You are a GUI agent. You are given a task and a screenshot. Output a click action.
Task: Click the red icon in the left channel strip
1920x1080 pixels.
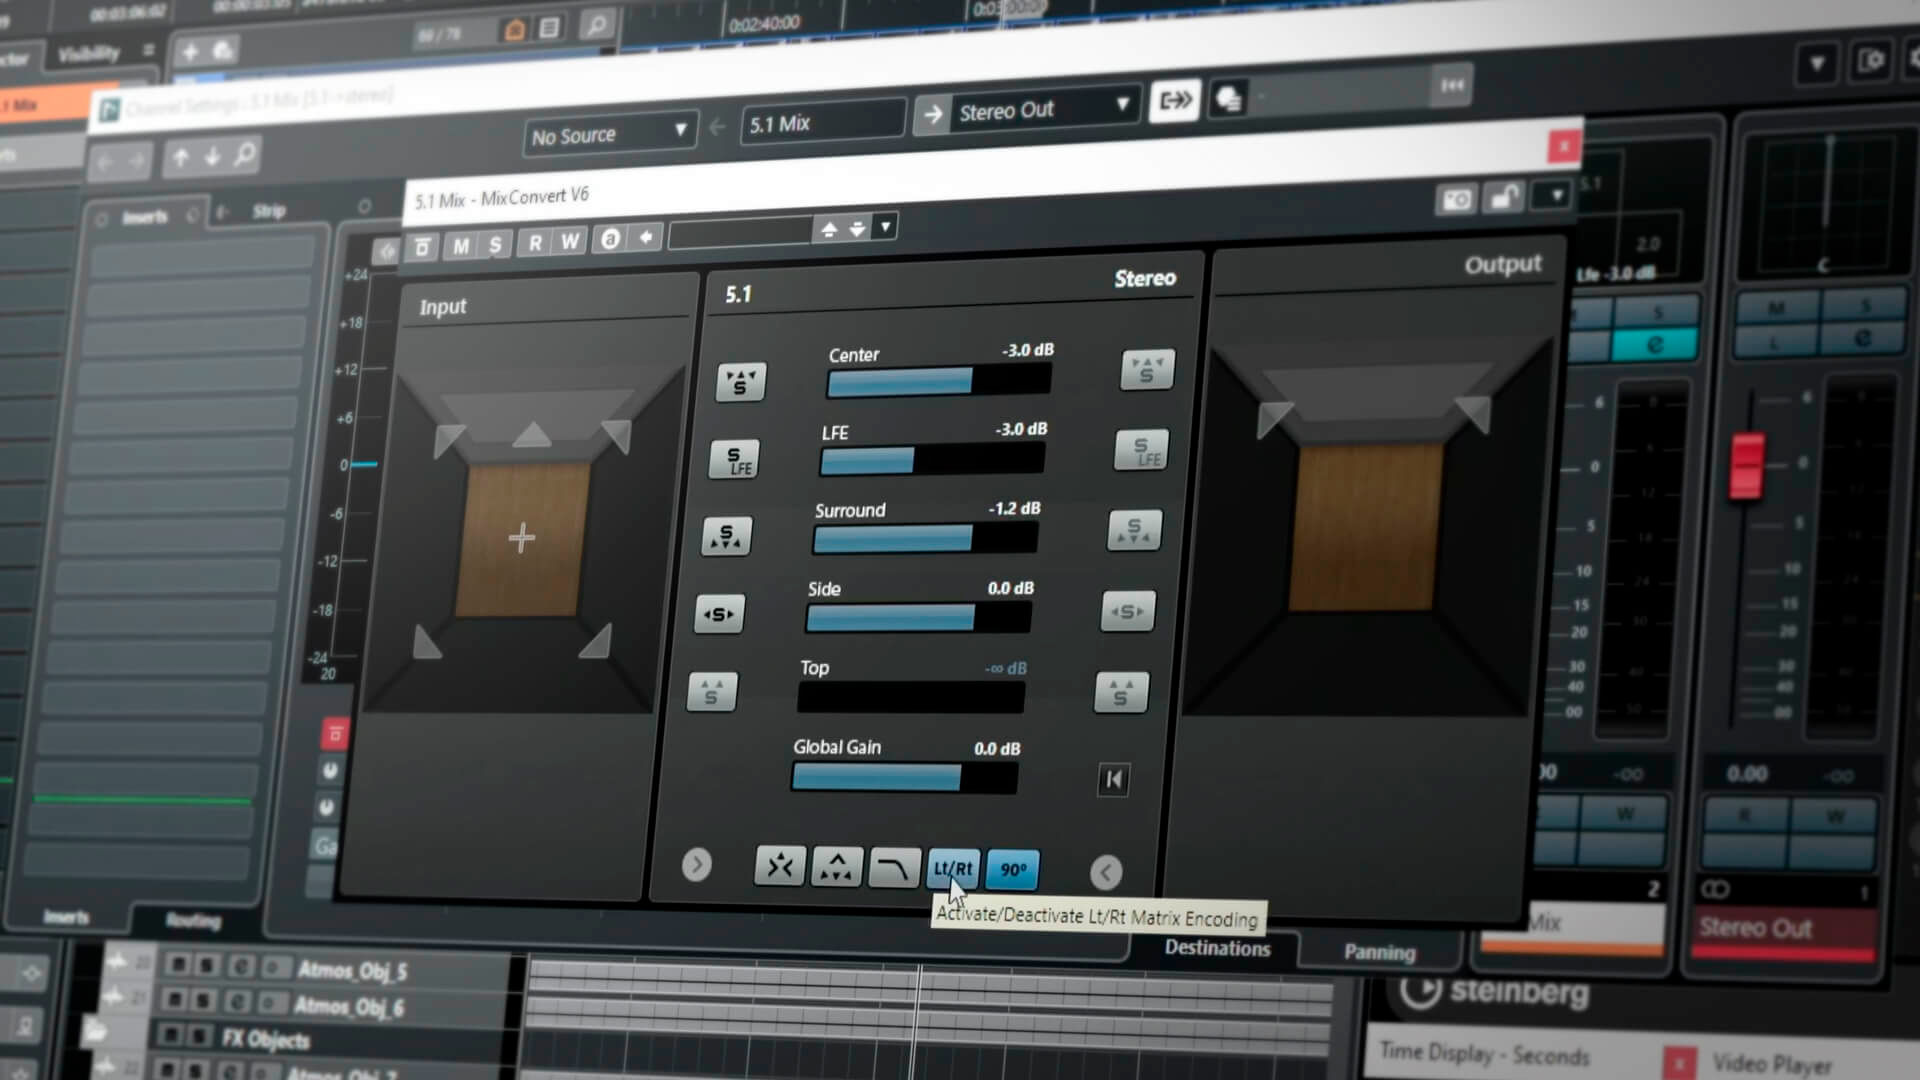pyautogui.click(x=335, y=735)
